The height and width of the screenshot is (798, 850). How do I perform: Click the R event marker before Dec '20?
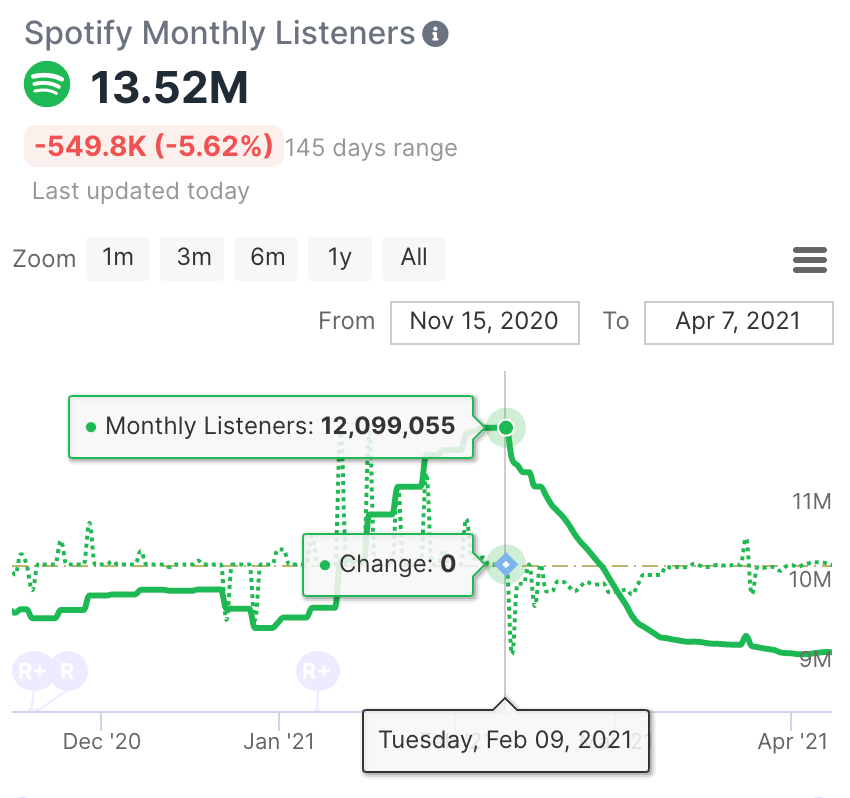[x=68, y=670]
